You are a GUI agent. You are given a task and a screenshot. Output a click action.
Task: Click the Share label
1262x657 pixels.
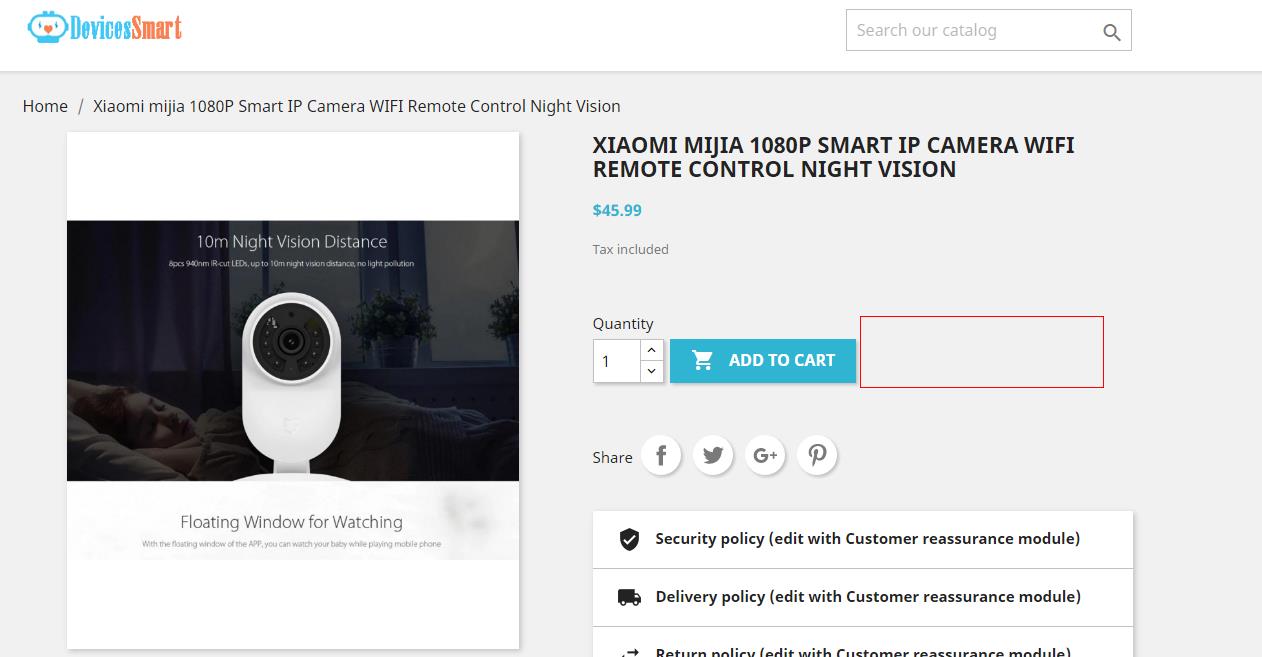tap(612, 457)
